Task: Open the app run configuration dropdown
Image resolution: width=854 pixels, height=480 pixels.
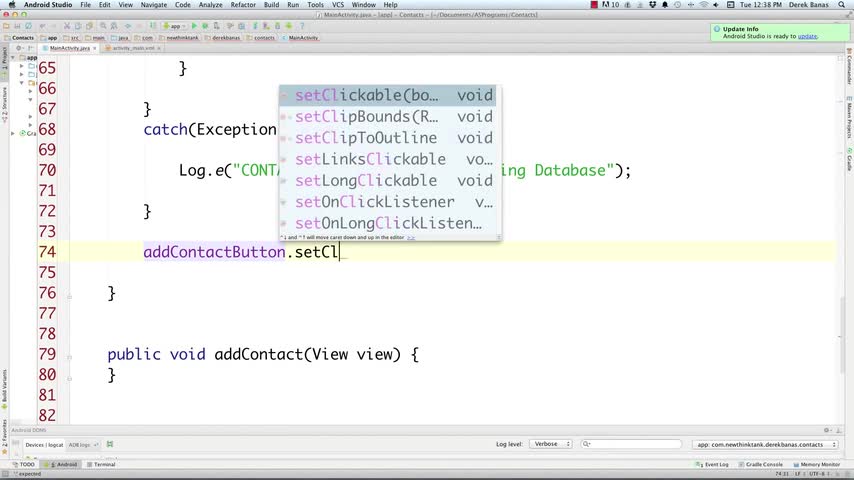Action: pyautogui.click(x=175, y=26)
